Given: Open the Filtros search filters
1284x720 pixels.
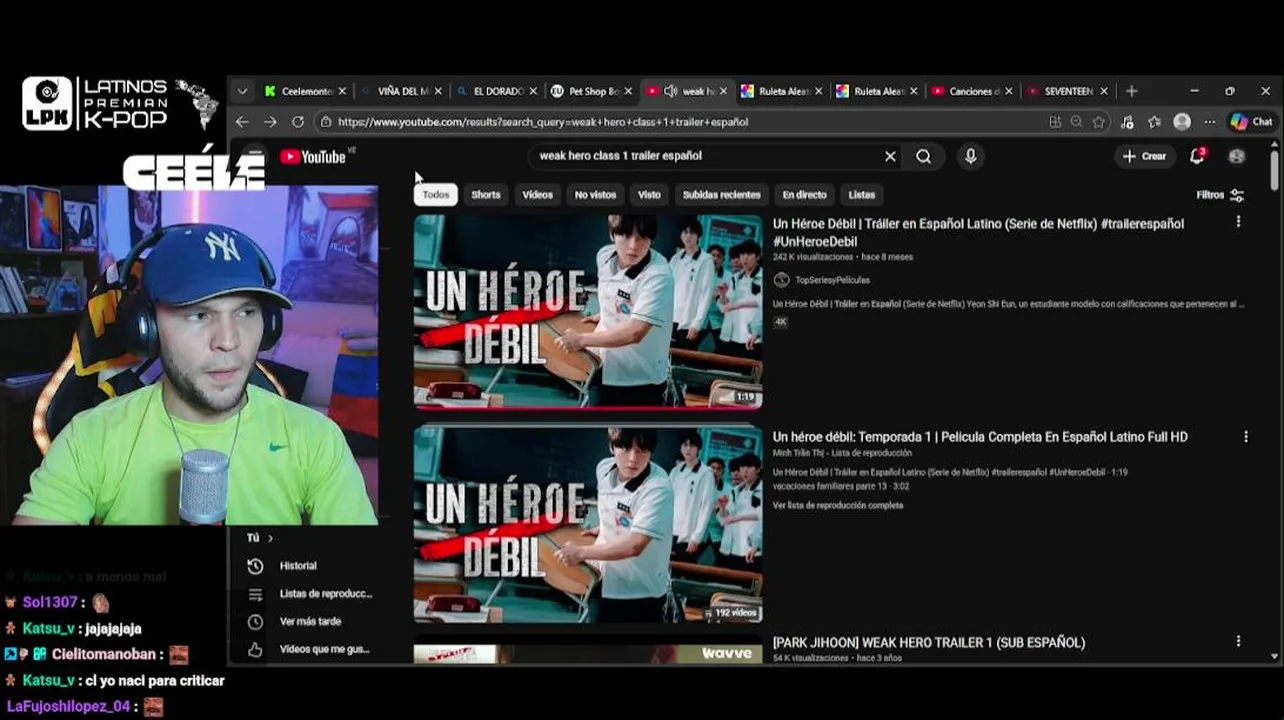Looking at the screenshot, I should tap(1220, 195).
